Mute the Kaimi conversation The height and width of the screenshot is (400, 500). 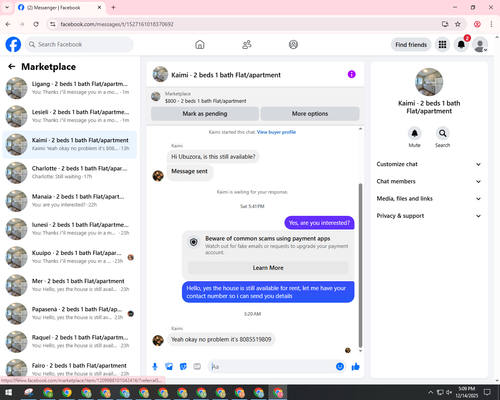(414, 133)
